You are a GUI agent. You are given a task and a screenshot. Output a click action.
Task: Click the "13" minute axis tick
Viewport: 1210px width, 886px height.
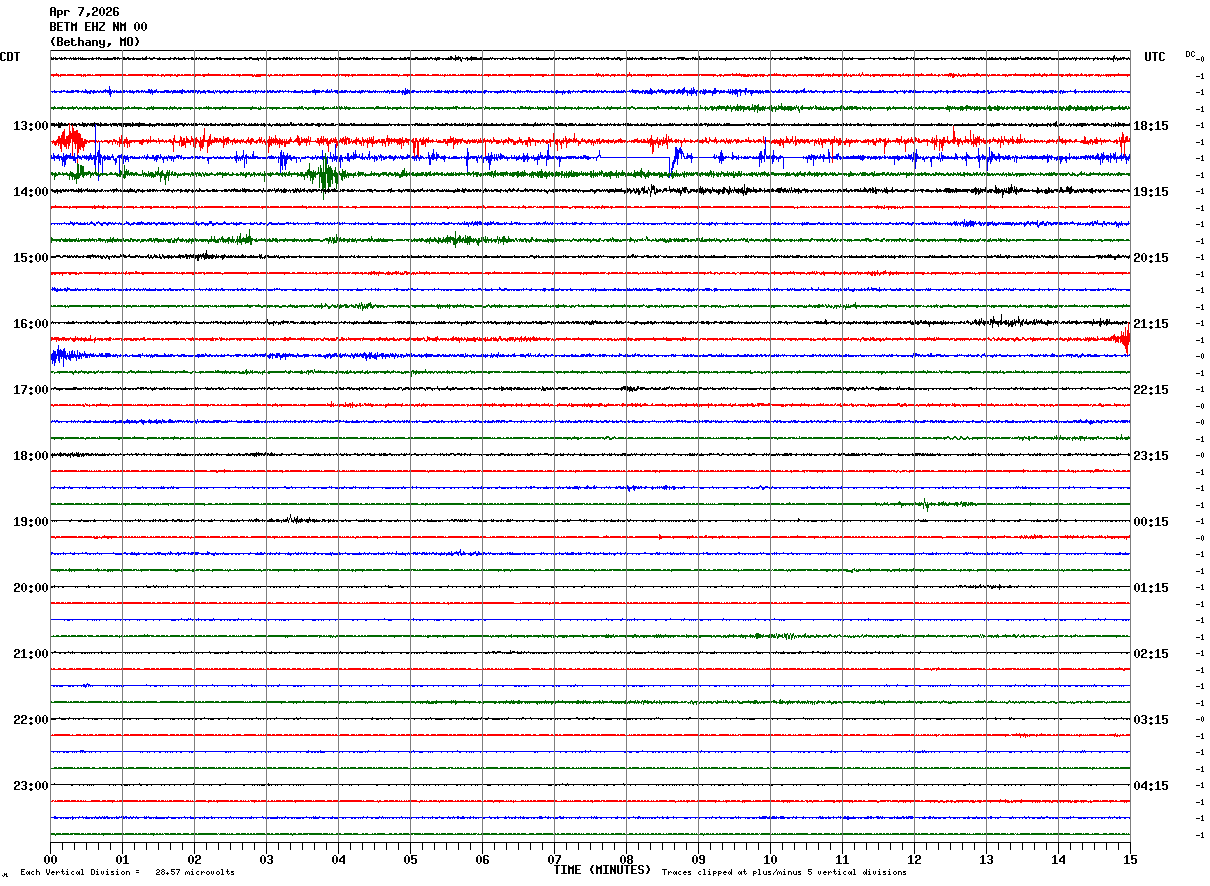[986, 859]
